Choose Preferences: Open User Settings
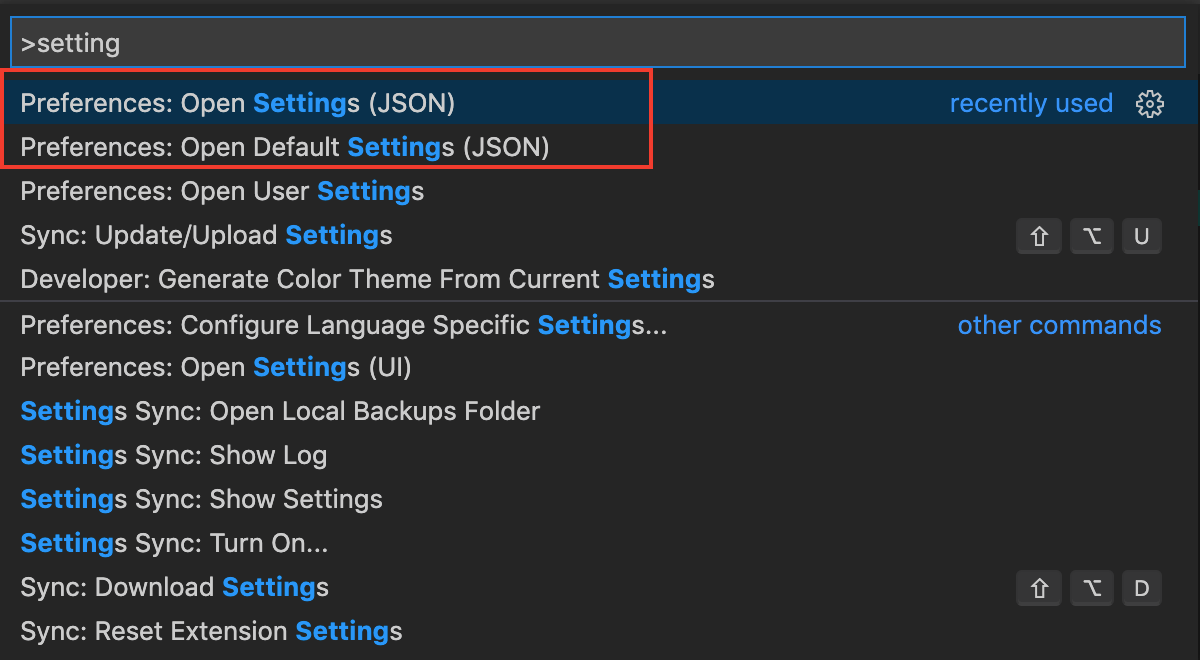 point(600,191)
